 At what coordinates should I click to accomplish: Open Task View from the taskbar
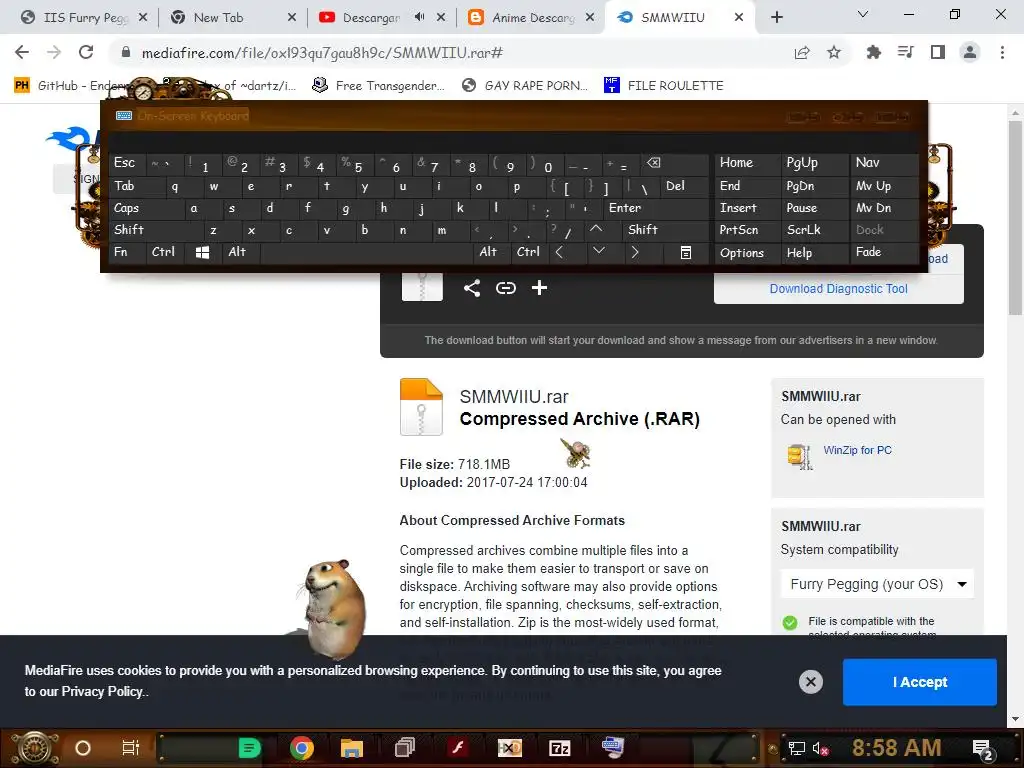[x=131, y=748]
